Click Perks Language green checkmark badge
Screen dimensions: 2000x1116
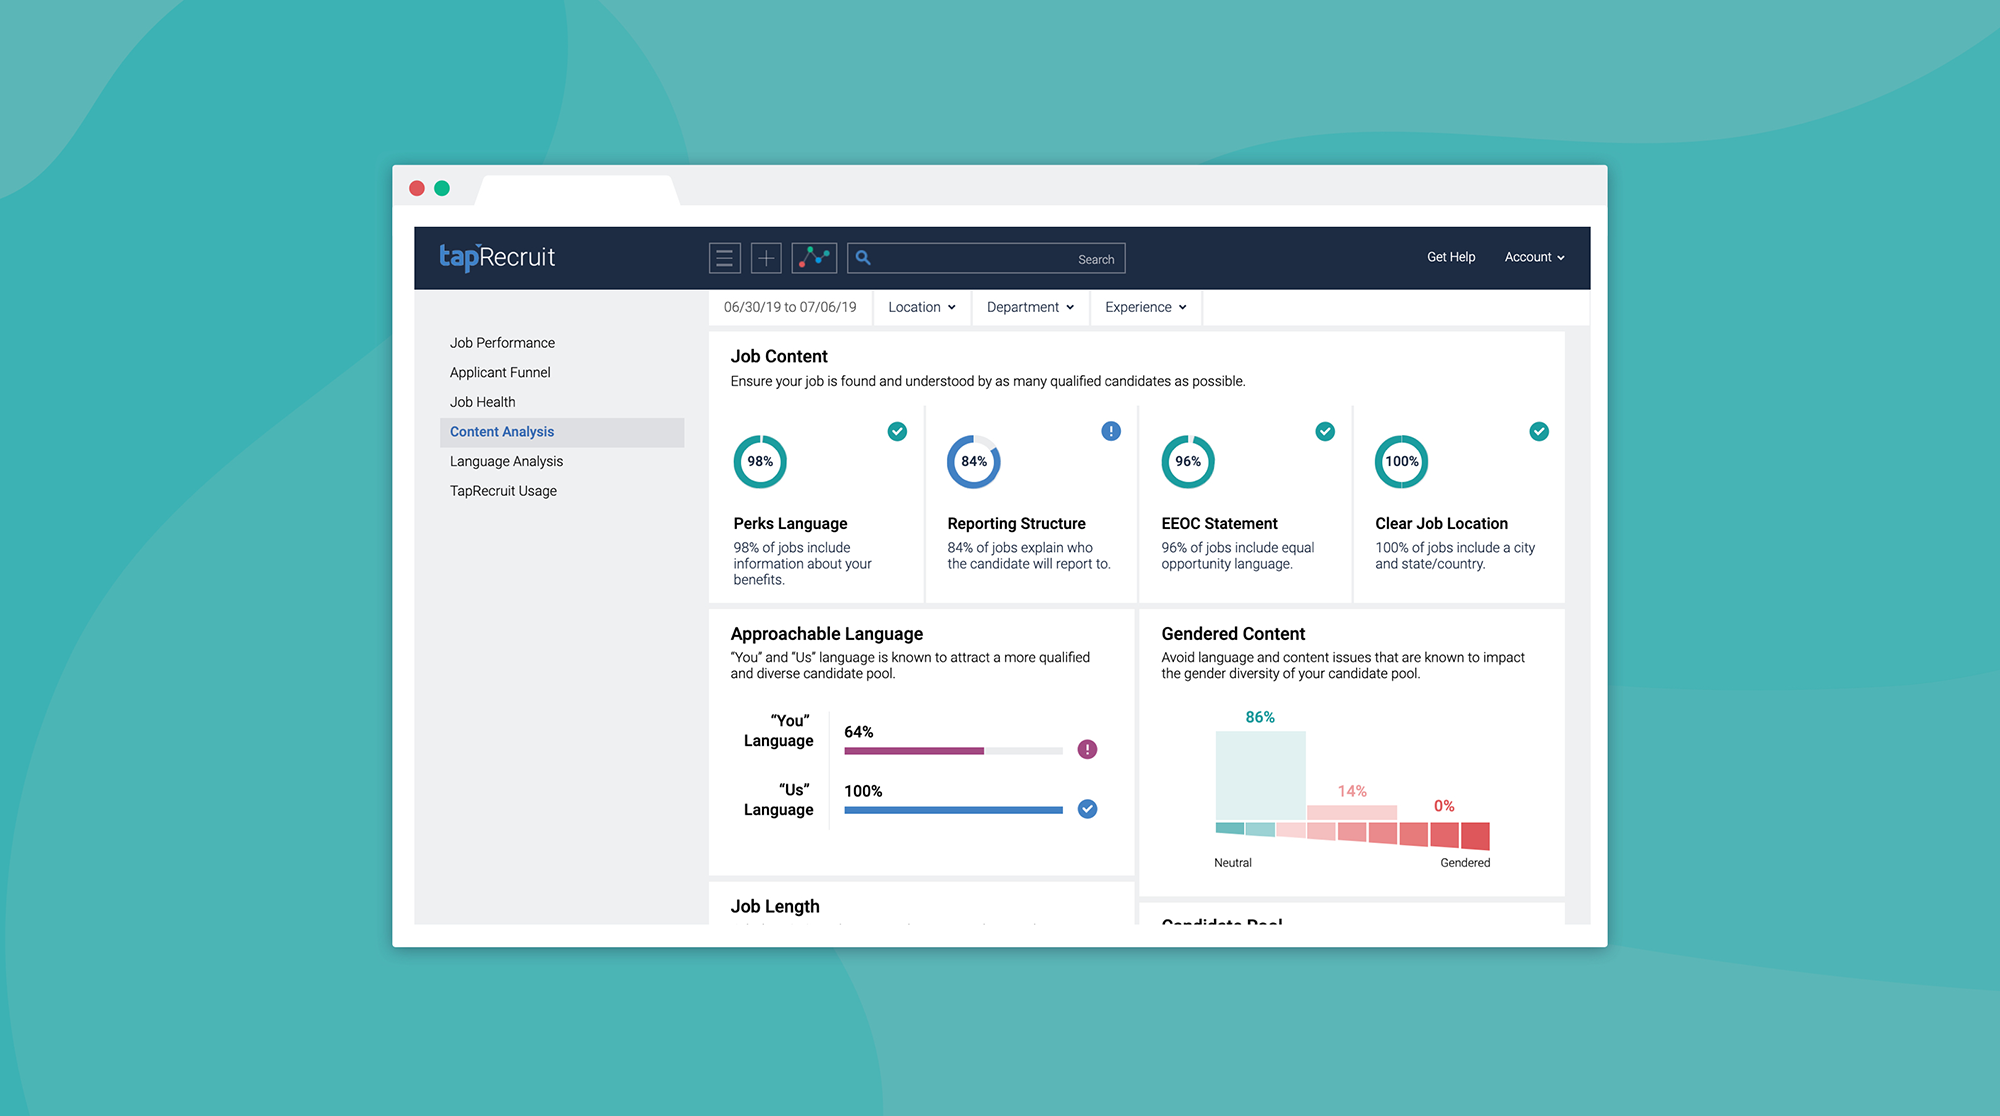coord(897,431)
